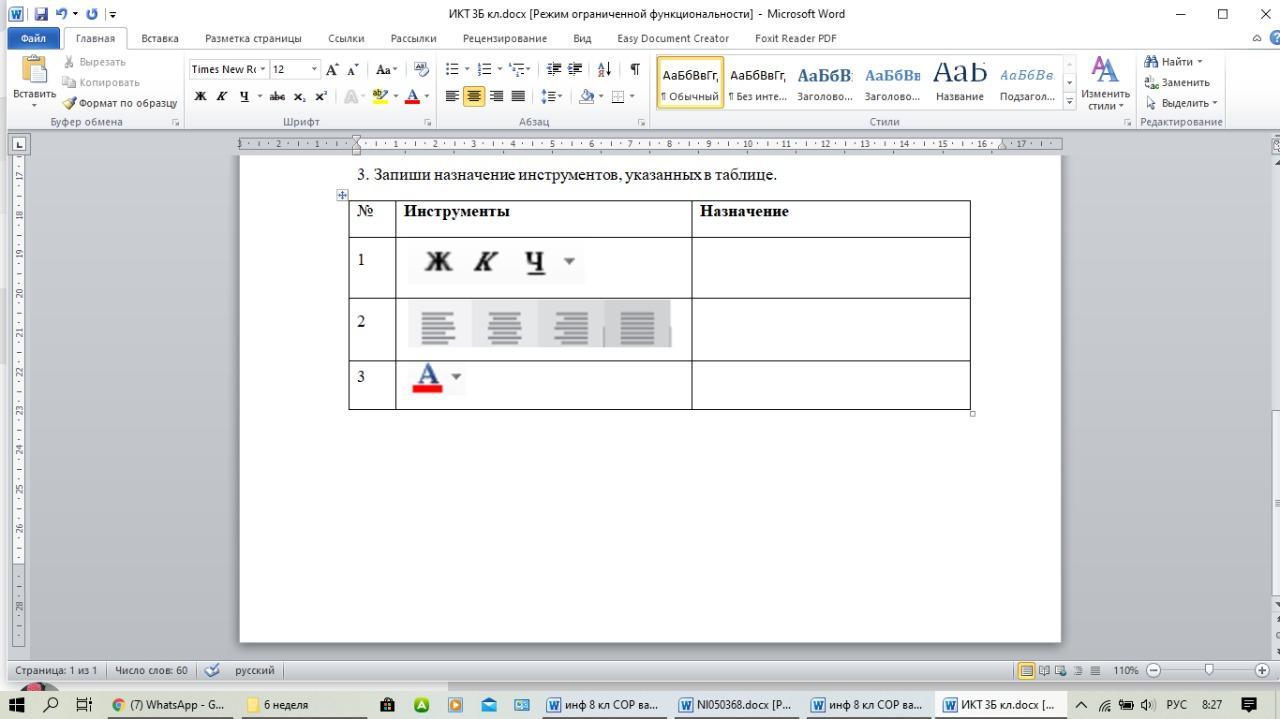Click the spell check icon in status bar
Screen dimensions: 1280x719
click(211, 670)
